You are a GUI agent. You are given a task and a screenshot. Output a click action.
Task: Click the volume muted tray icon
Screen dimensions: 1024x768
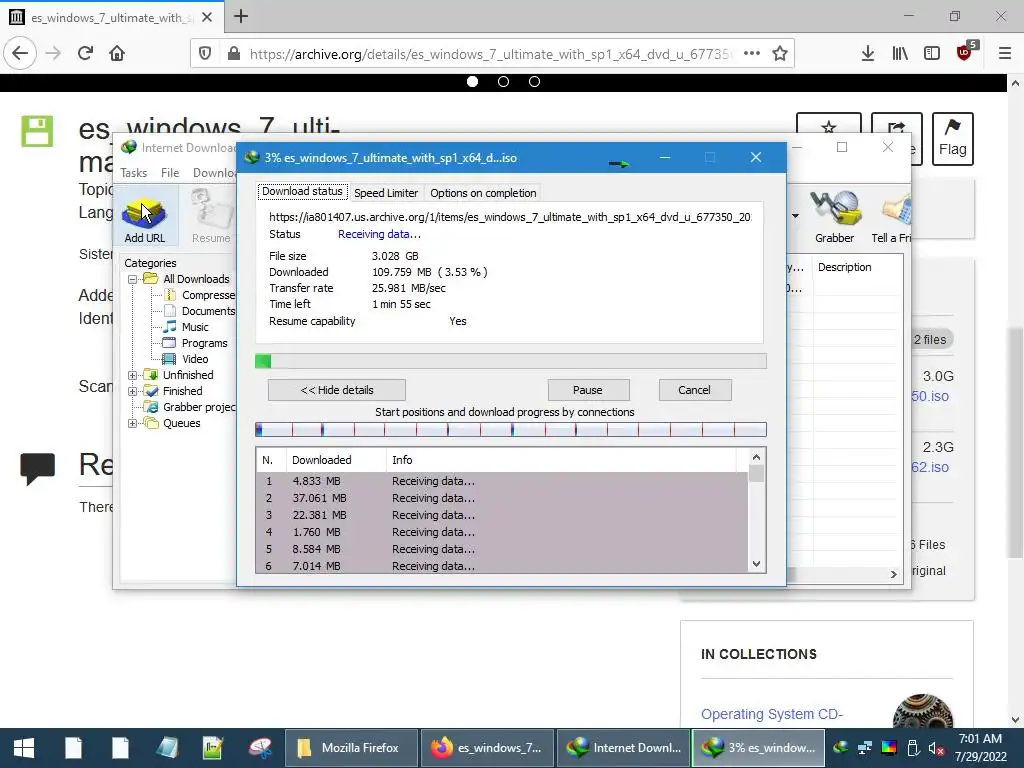click(x=935, y=748)
